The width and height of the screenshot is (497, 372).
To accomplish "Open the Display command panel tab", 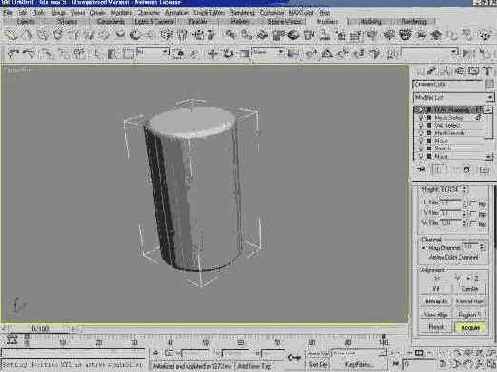I will (x=473, y=71).
